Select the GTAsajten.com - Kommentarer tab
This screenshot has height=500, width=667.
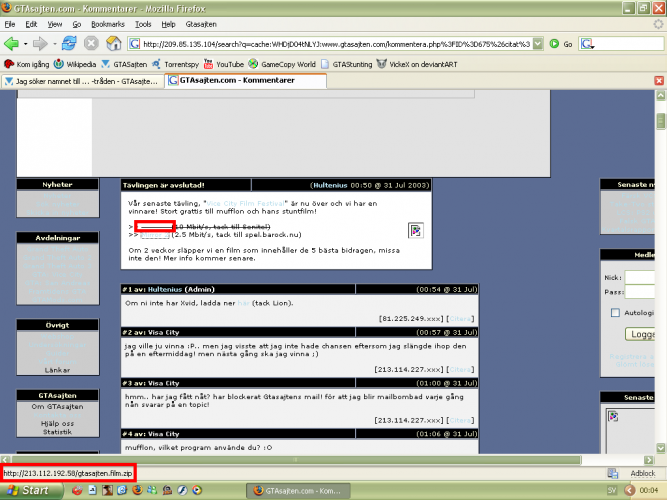click(x=246, y=80)
